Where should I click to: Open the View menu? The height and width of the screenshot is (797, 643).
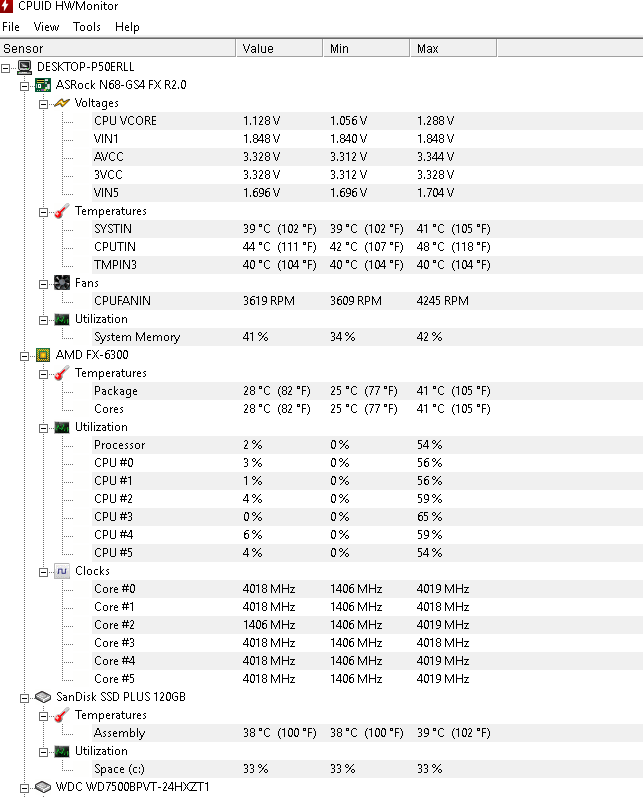pos(46,27)
